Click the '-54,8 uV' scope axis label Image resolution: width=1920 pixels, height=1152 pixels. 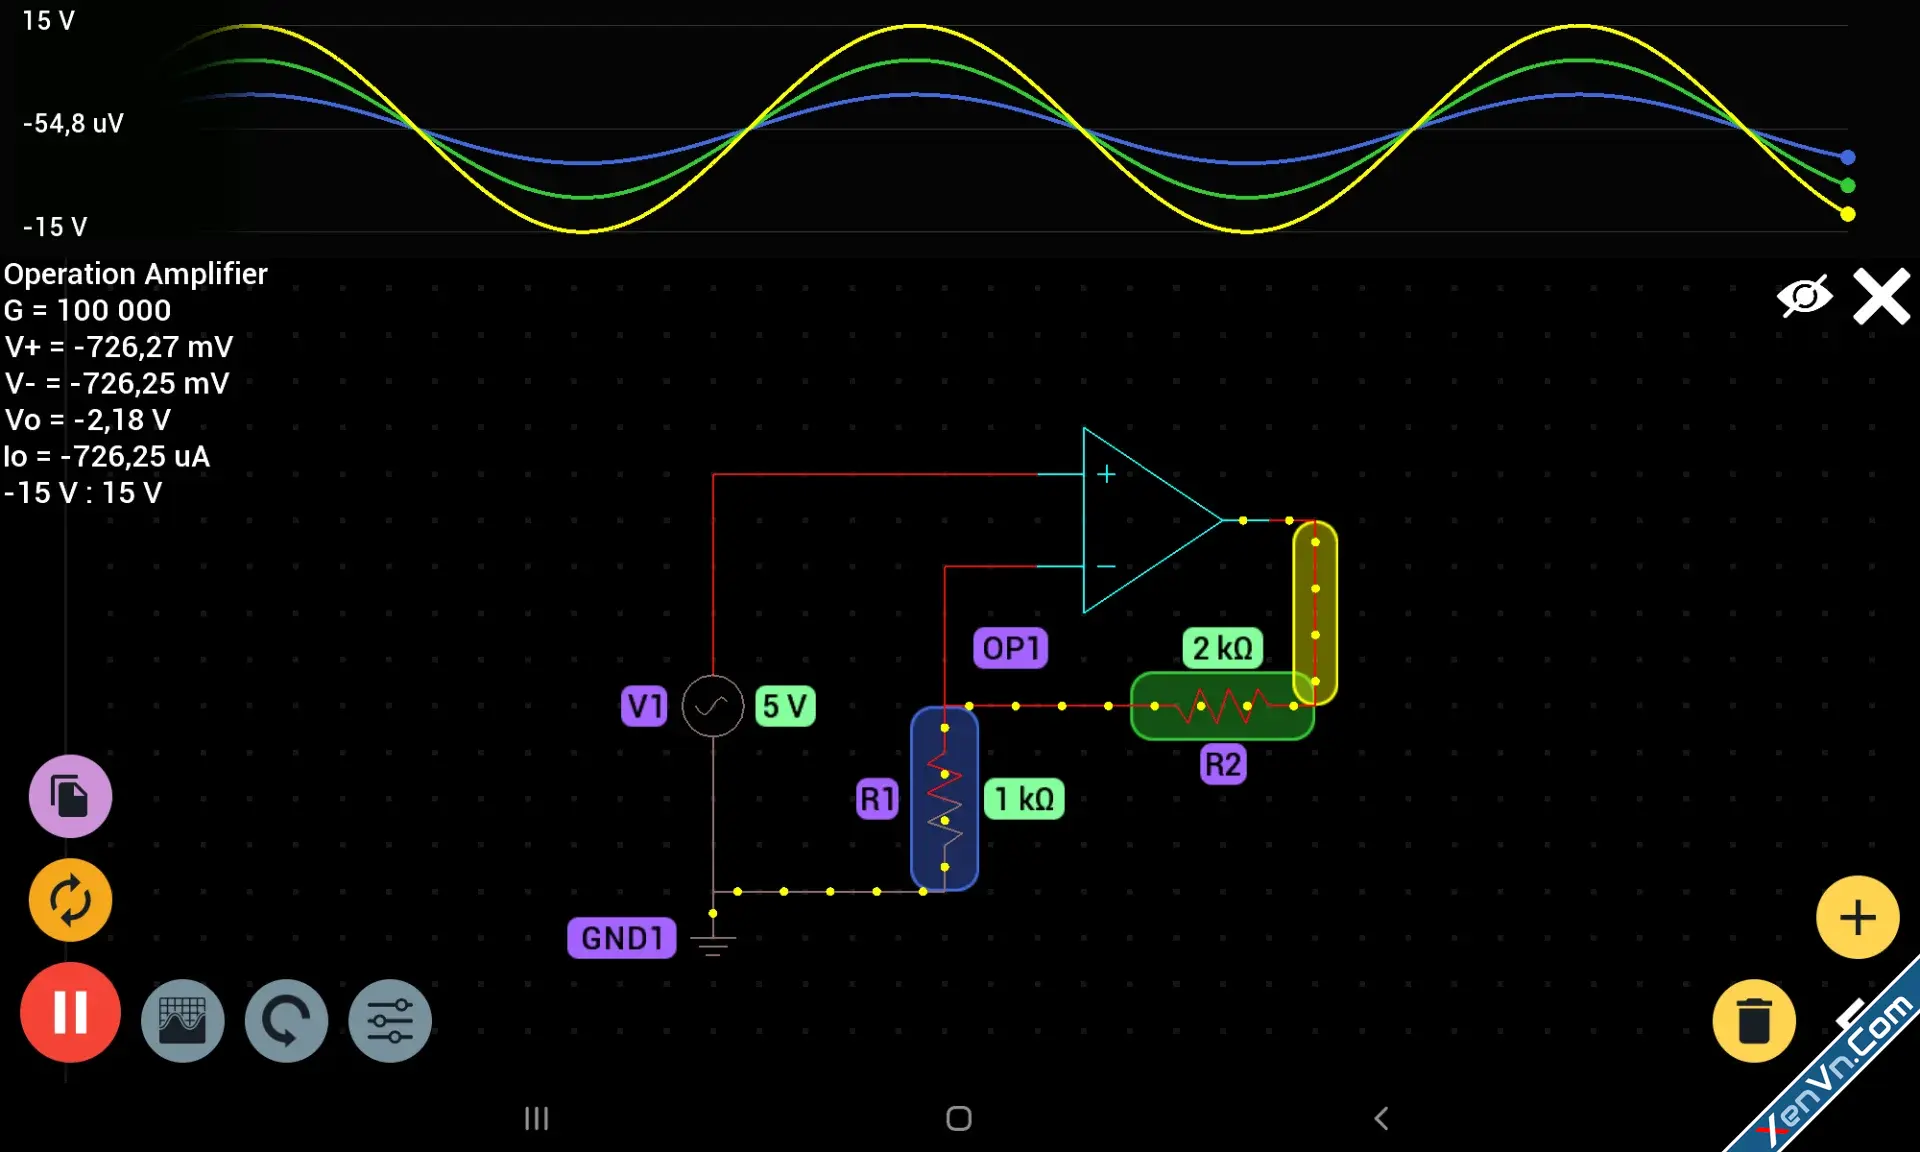point(73,123)
